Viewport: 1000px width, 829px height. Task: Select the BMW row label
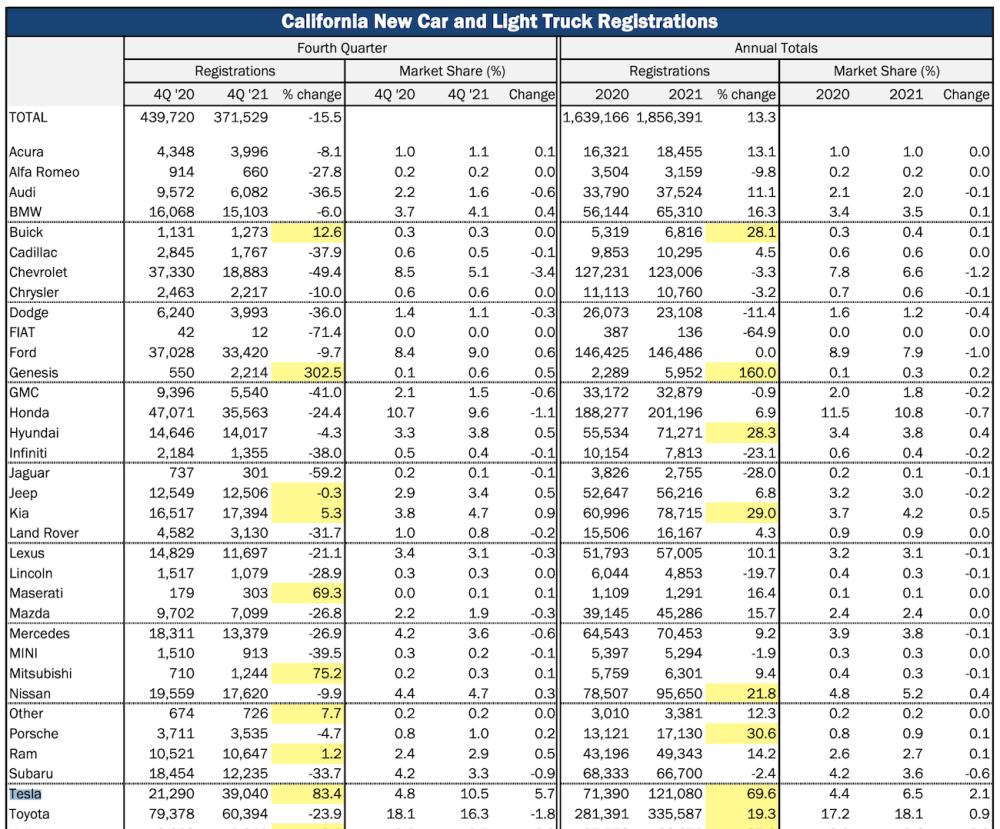pos(26,212)
